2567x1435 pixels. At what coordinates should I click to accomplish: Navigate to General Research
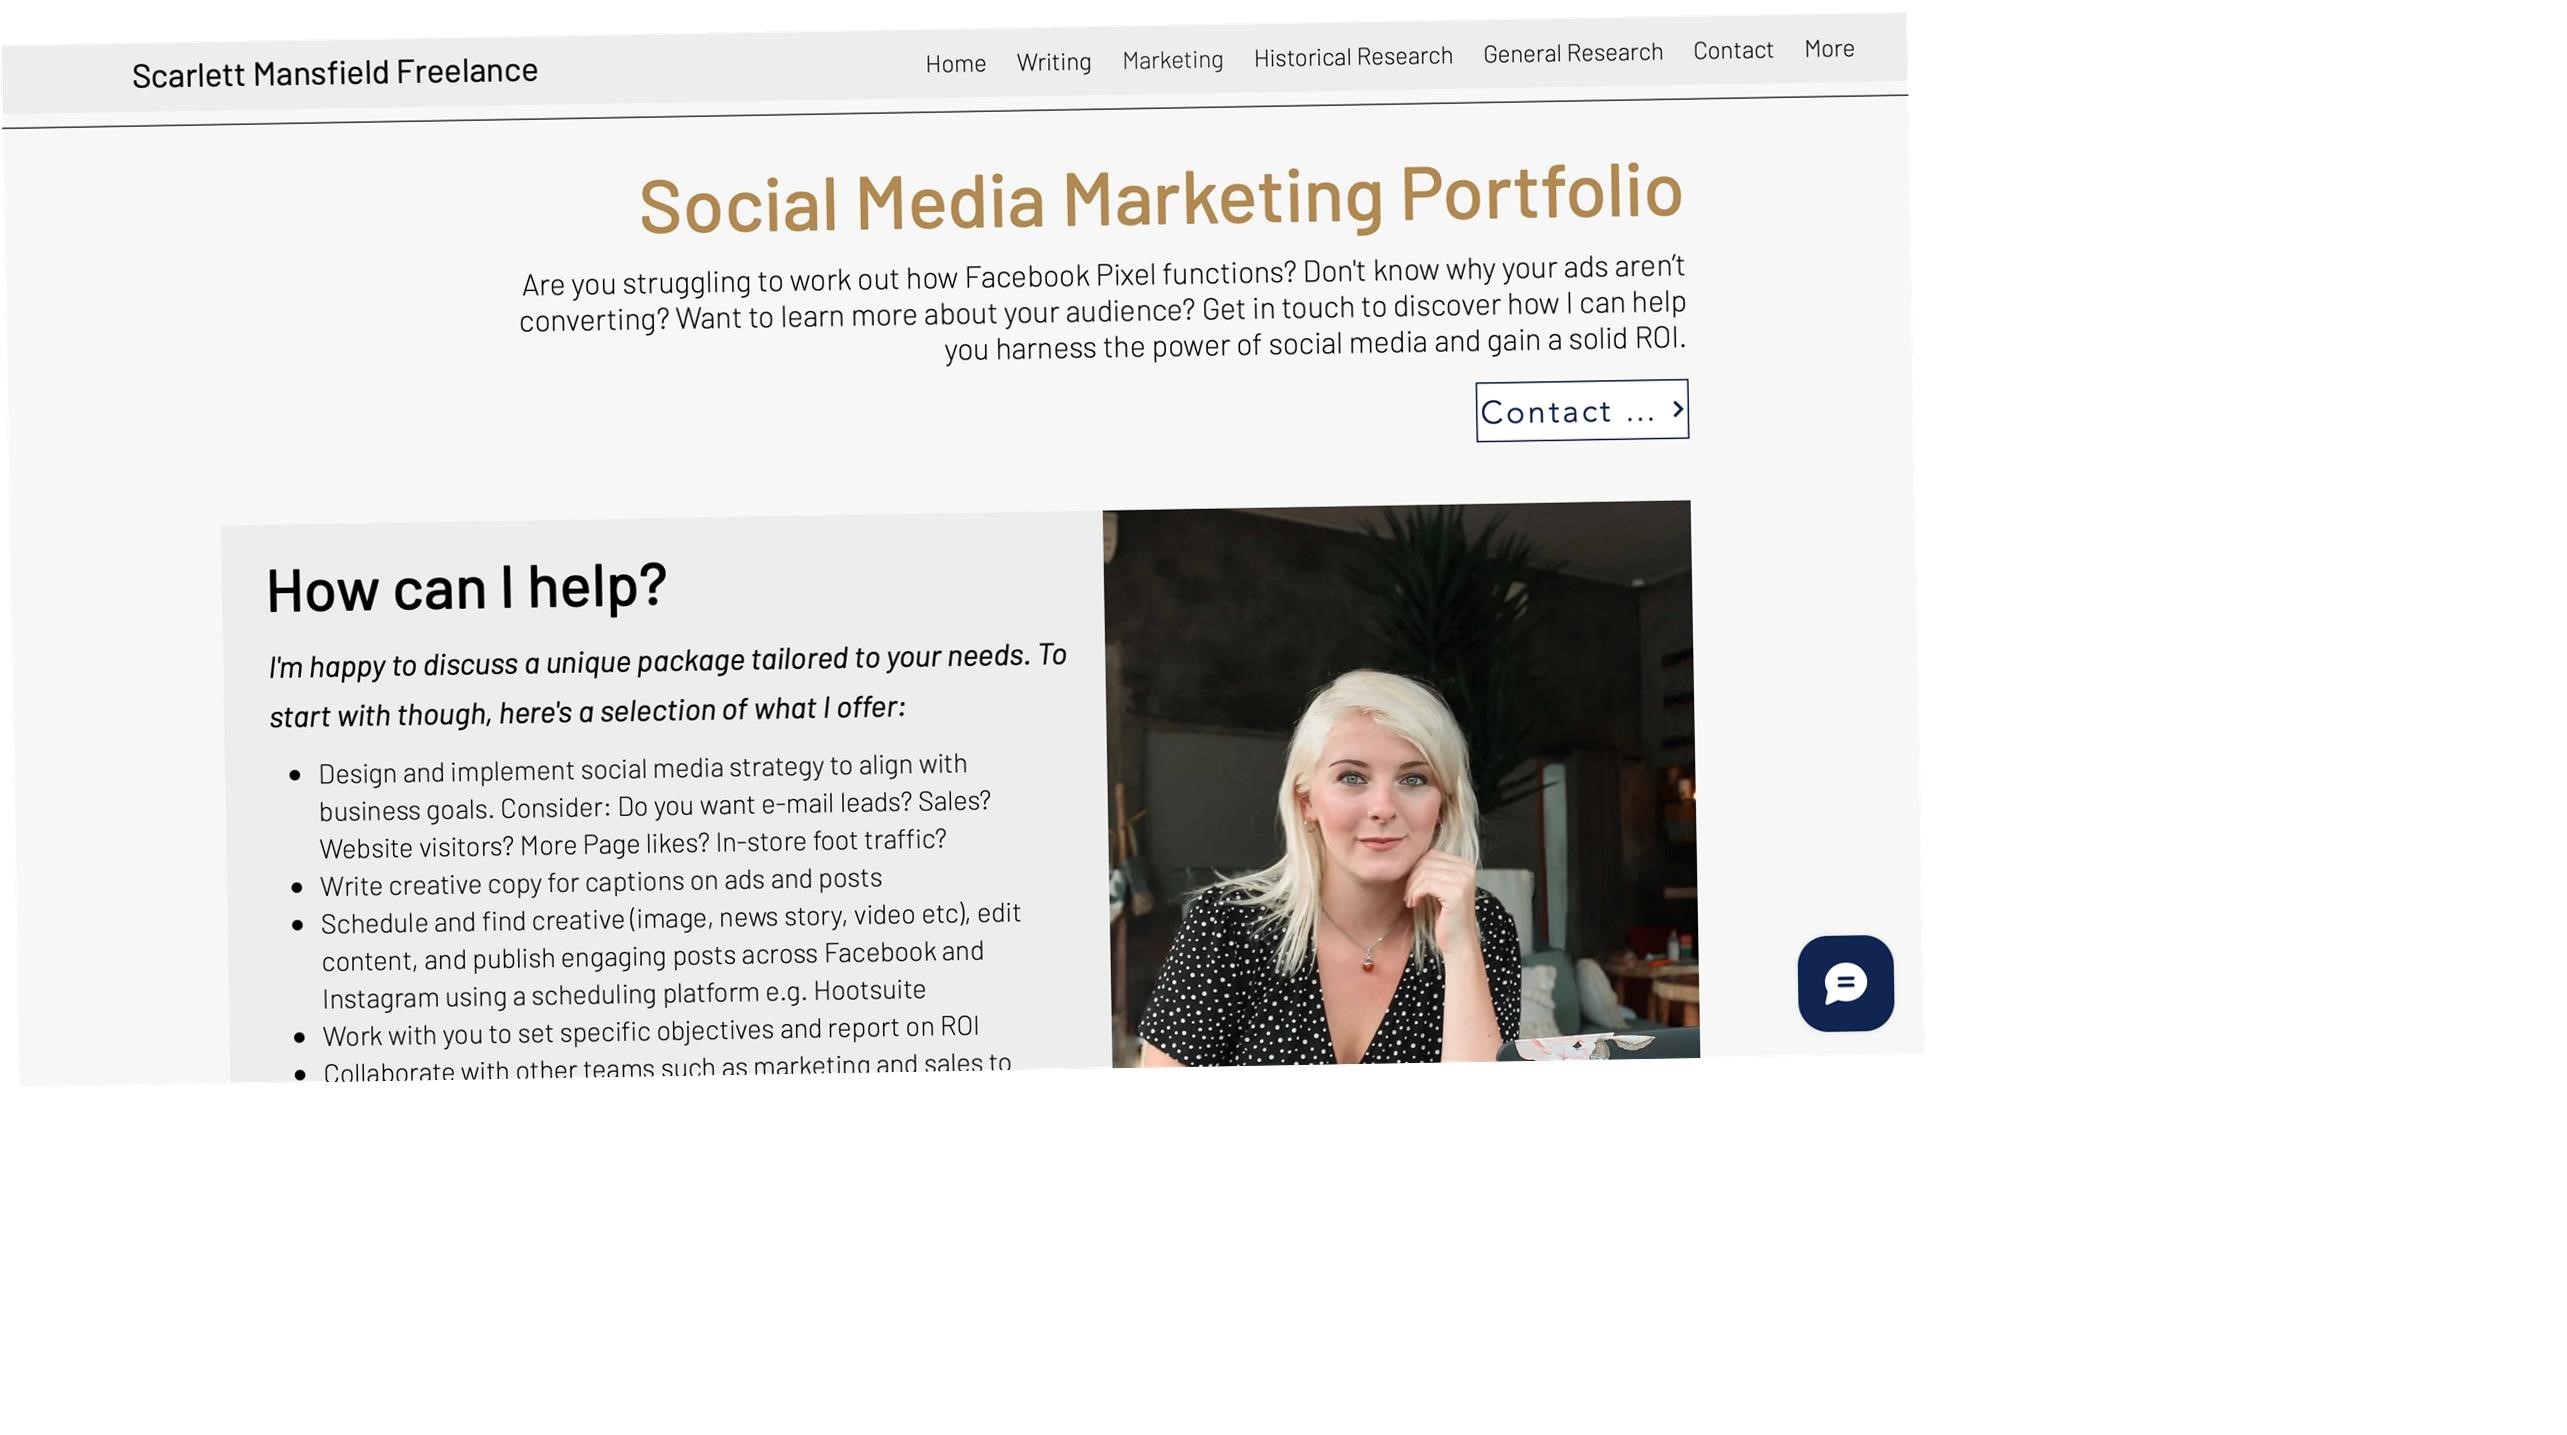tap(1573, 53)
